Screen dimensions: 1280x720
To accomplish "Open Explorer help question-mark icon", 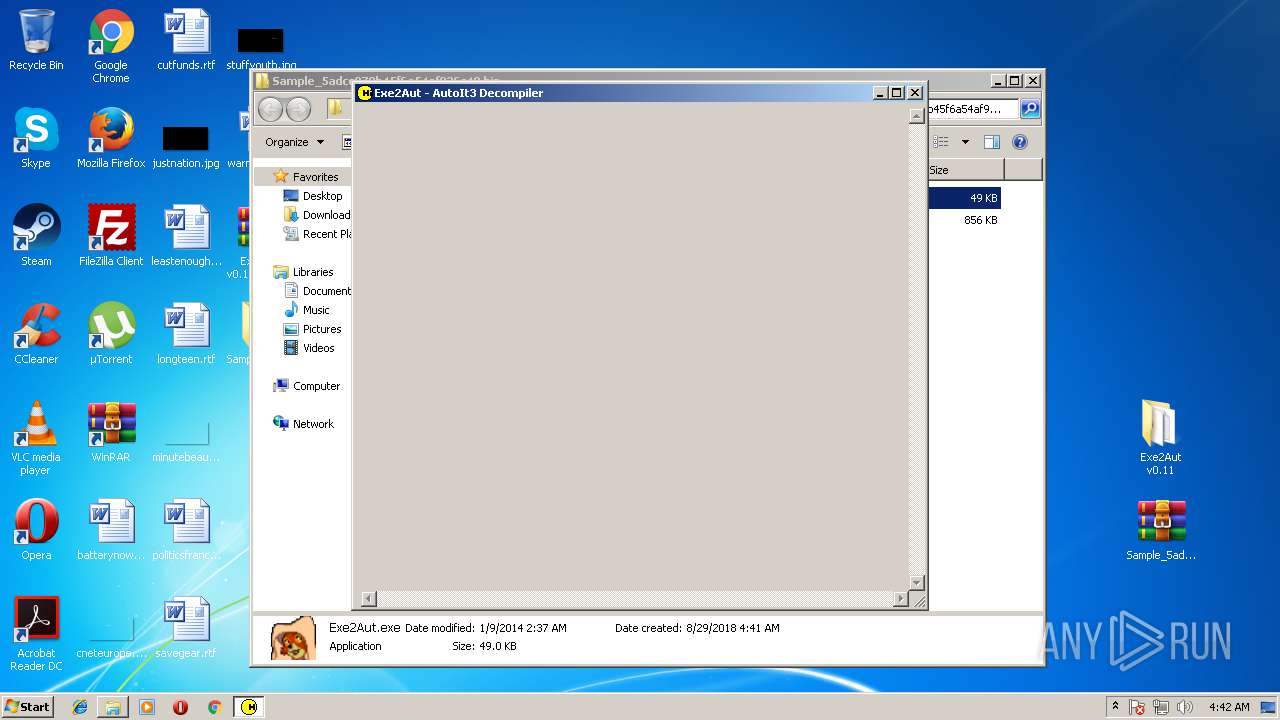I will (1020, 142).
